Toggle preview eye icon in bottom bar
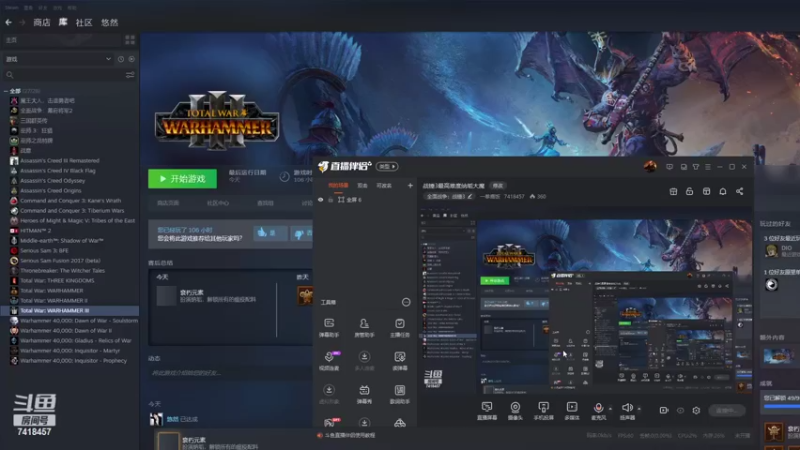800x450 pixels. point(680,410)
